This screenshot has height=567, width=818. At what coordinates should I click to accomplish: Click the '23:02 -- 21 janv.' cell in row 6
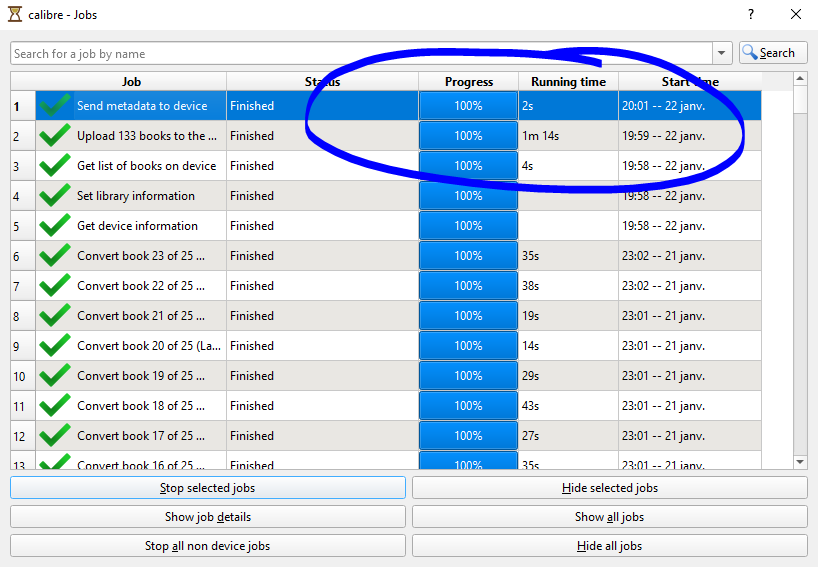(690, 256)
